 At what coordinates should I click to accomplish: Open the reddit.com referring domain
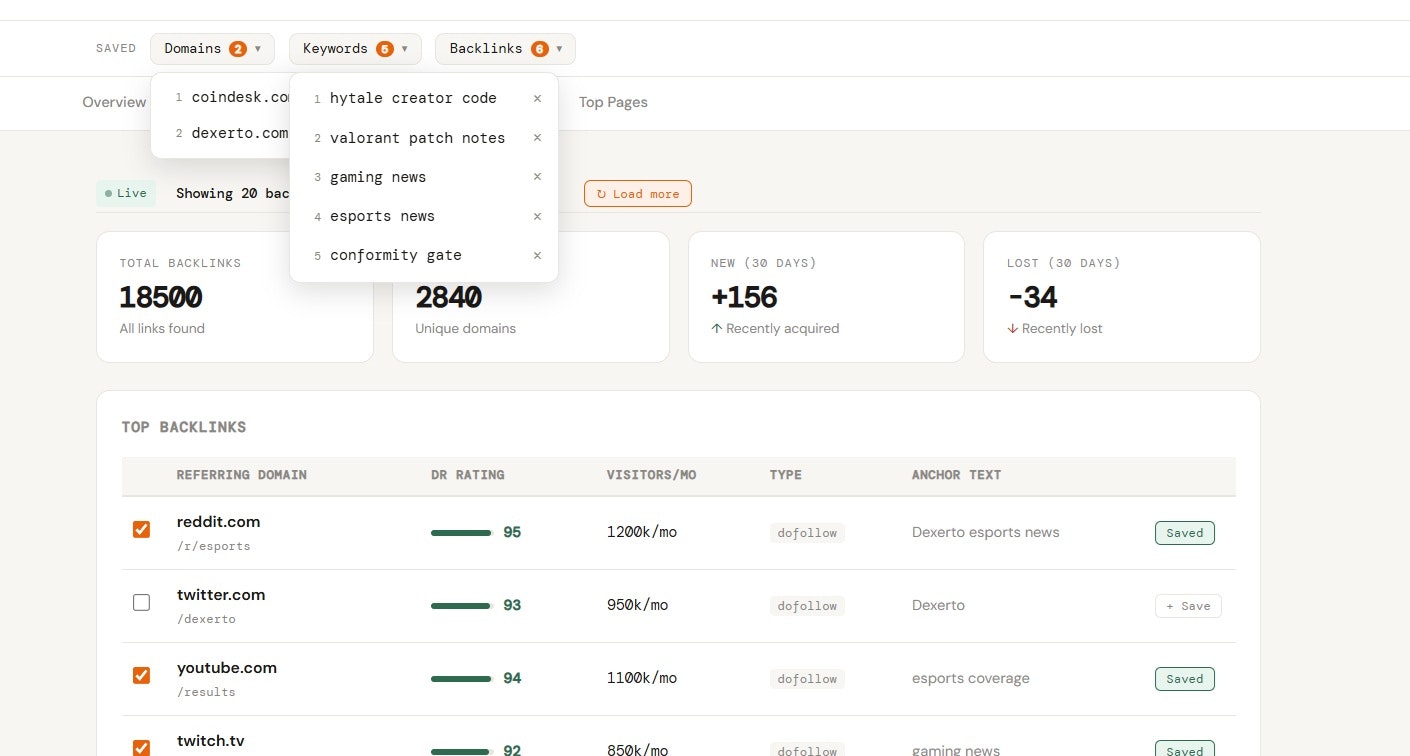tap(219, 521)
